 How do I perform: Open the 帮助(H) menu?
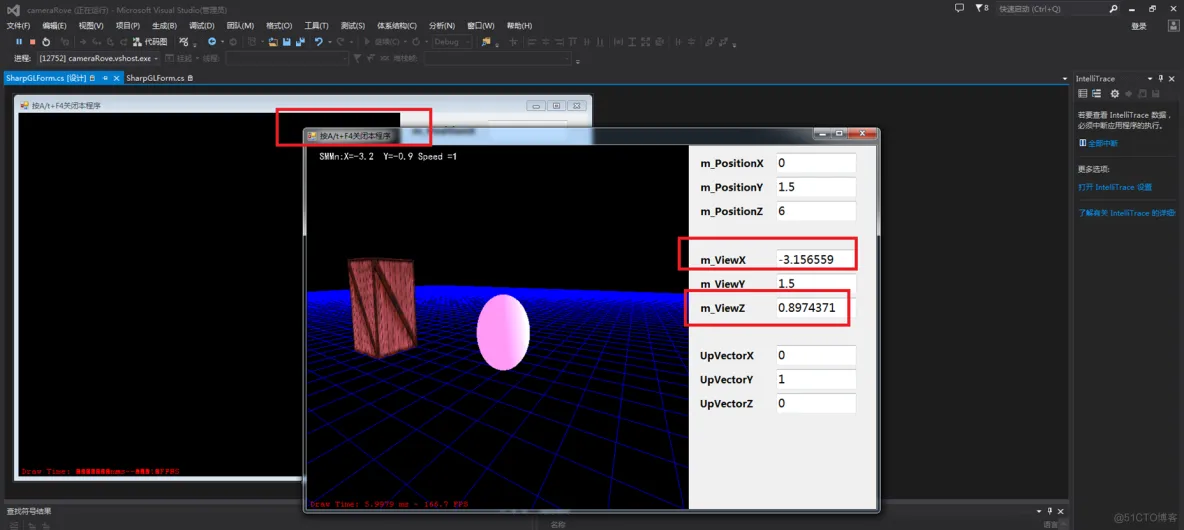point(520,26)
